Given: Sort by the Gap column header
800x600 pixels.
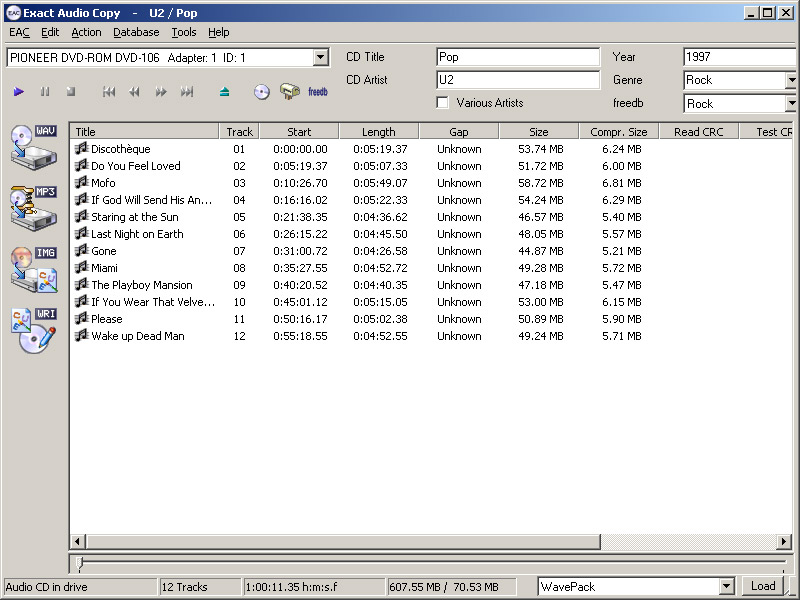Looking at the screenshot, I should point(459,132).
